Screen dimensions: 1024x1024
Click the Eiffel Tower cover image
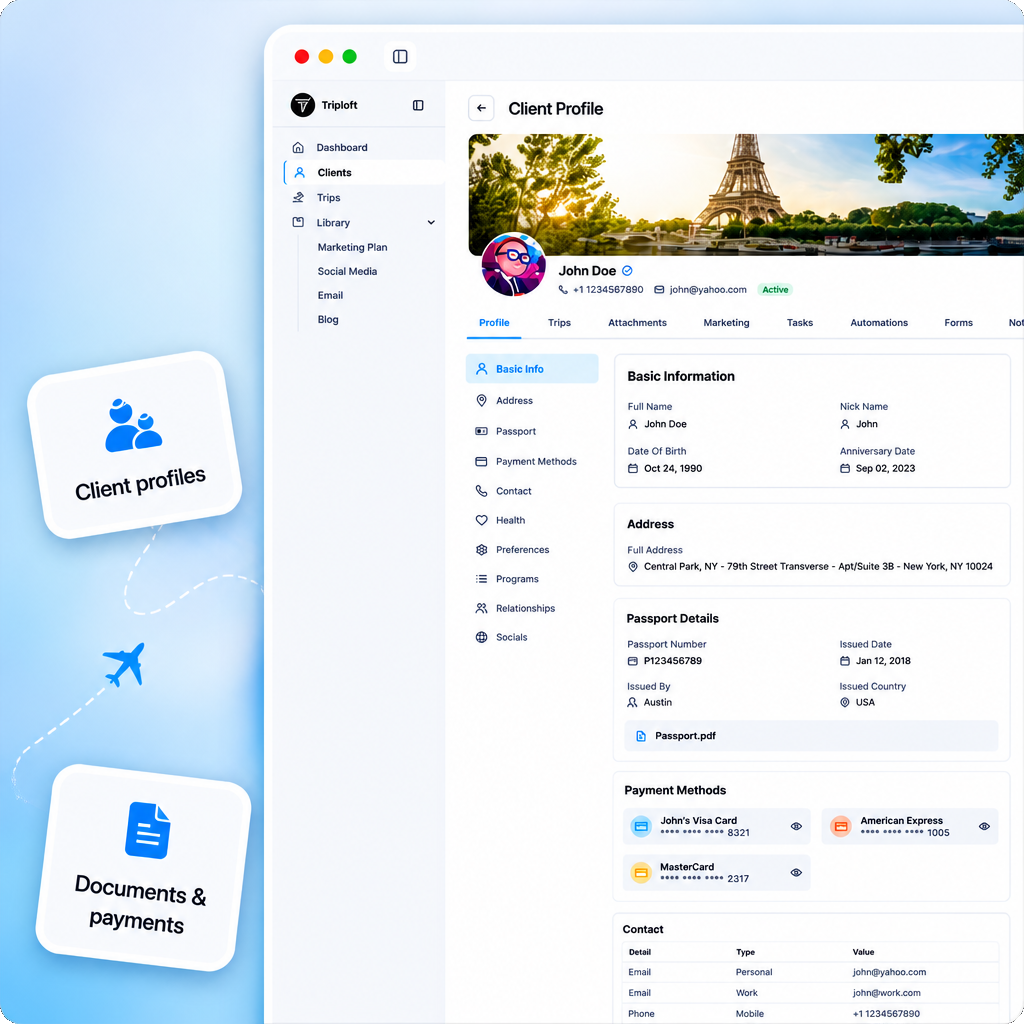pyautogui.click(x=746, y=195)
